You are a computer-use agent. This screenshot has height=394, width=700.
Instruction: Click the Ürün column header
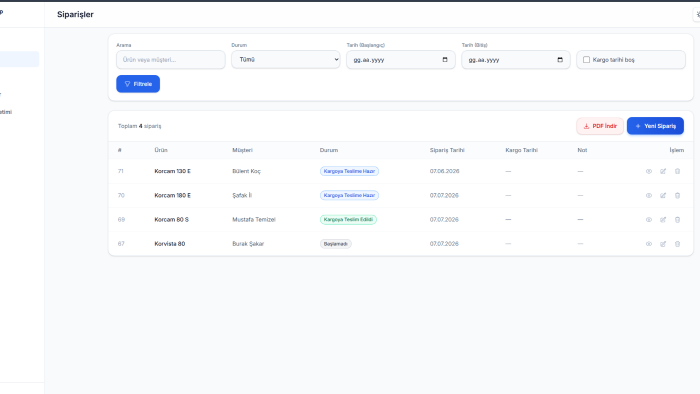(161, 150)
